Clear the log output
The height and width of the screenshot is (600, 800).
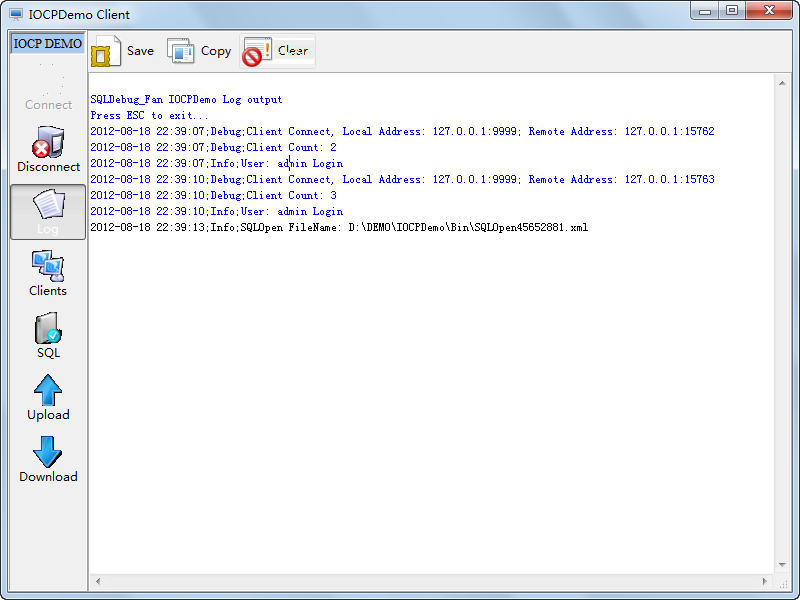(x=278, y=51)
